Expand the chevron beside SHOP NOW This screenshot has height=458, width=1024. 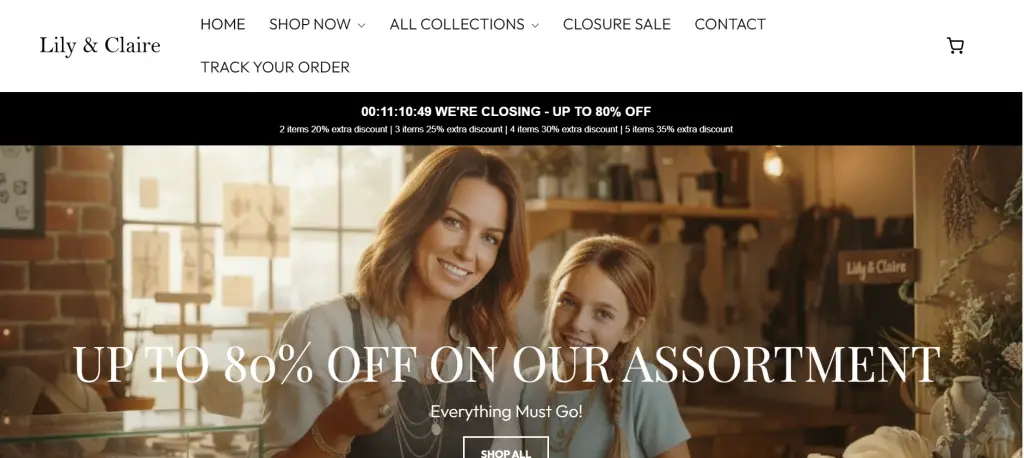coord(361,25)
